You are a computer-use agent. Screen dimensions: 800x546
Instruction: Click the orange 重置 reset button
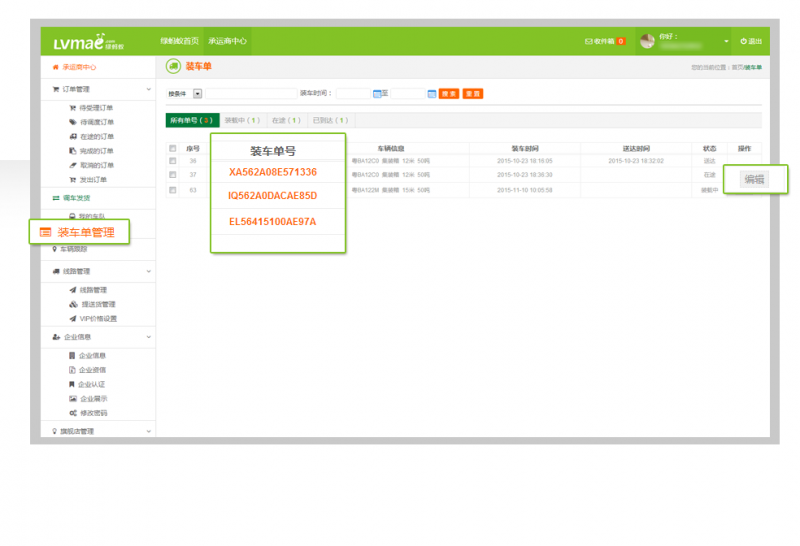click(x=473, y=94)
